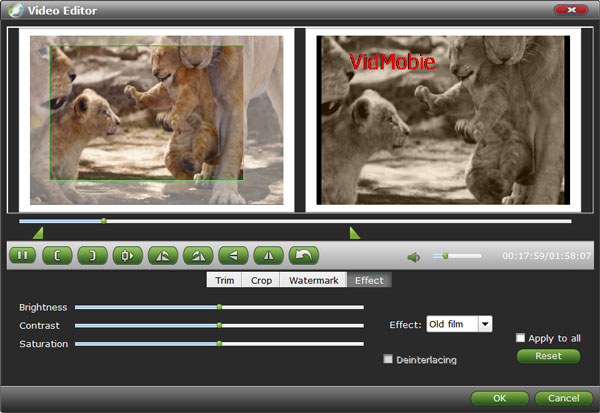Select the right trim end marker
Screen dimensions: 600x413
point(354,233)
